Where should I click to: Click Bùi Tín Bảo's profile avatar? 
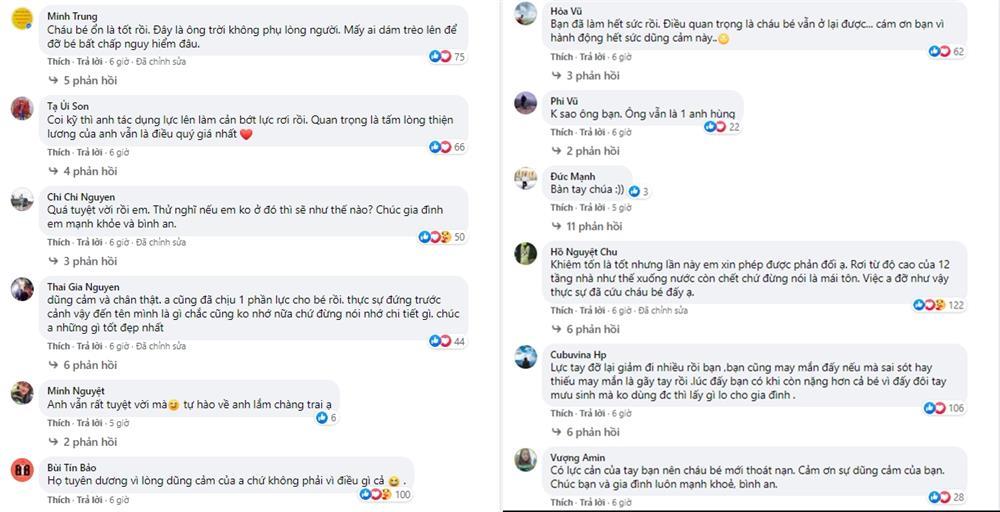click(x=23, y=470)
